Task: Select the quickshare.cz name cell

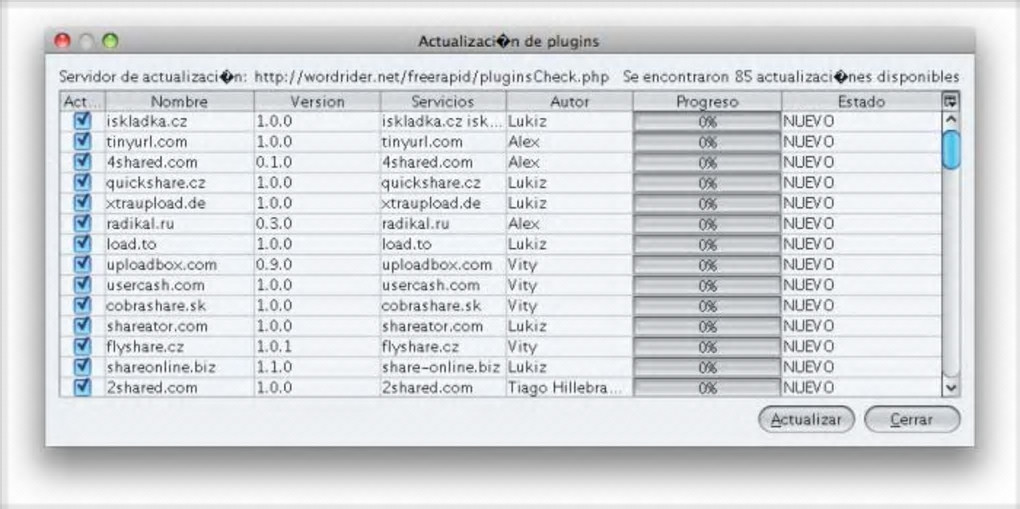Action: (x=180, y=182)
